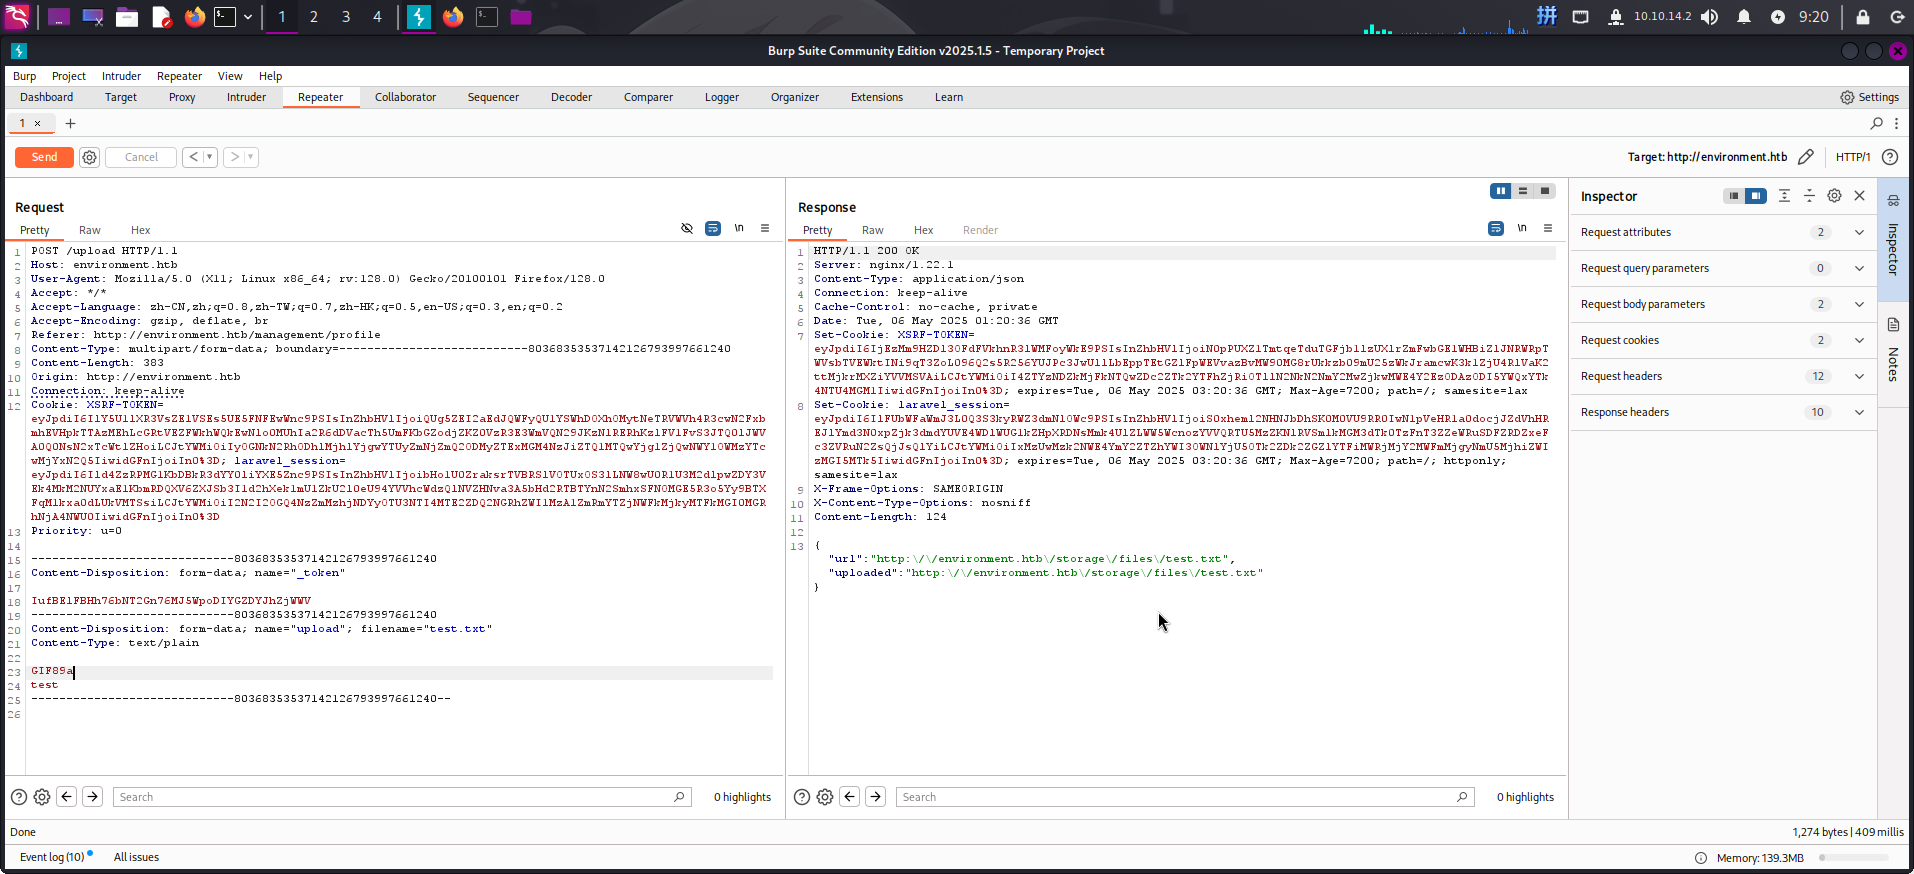Switch response view to Hex
1914x874 pixels.
923,230
